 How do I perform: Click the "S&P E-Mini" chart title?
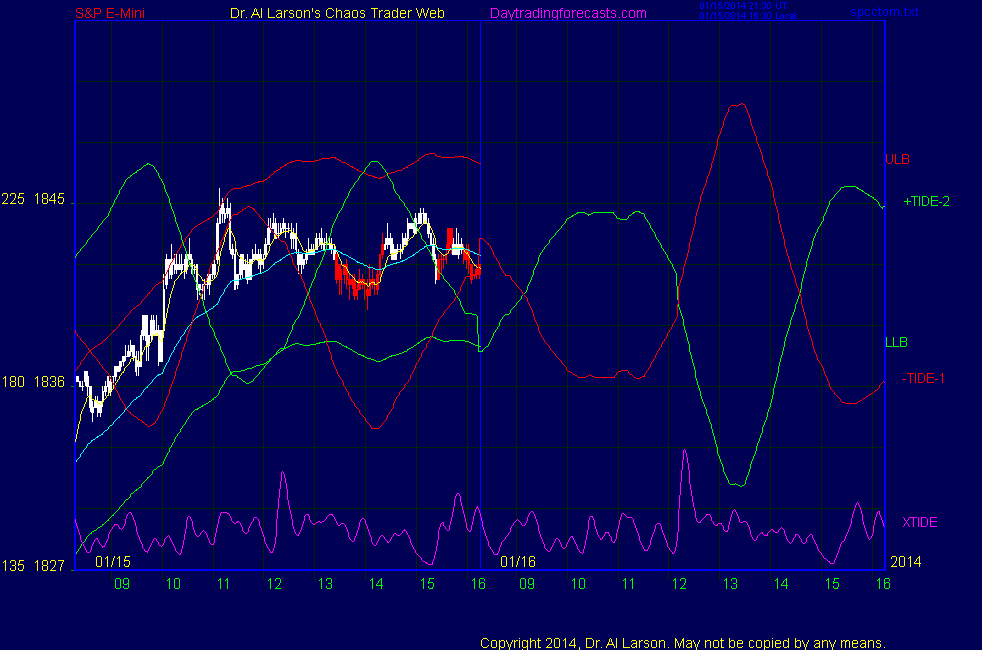tap(110, 13)
